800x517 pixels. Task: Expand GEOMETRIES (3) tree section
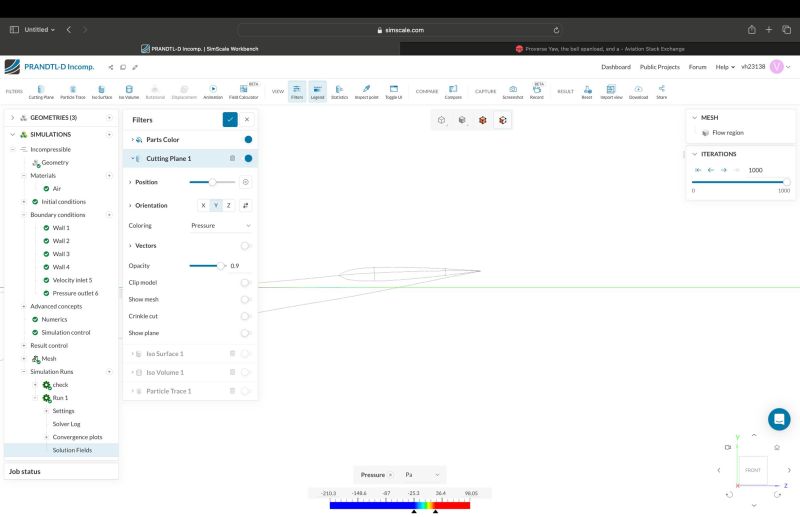(x=13, y=118)
